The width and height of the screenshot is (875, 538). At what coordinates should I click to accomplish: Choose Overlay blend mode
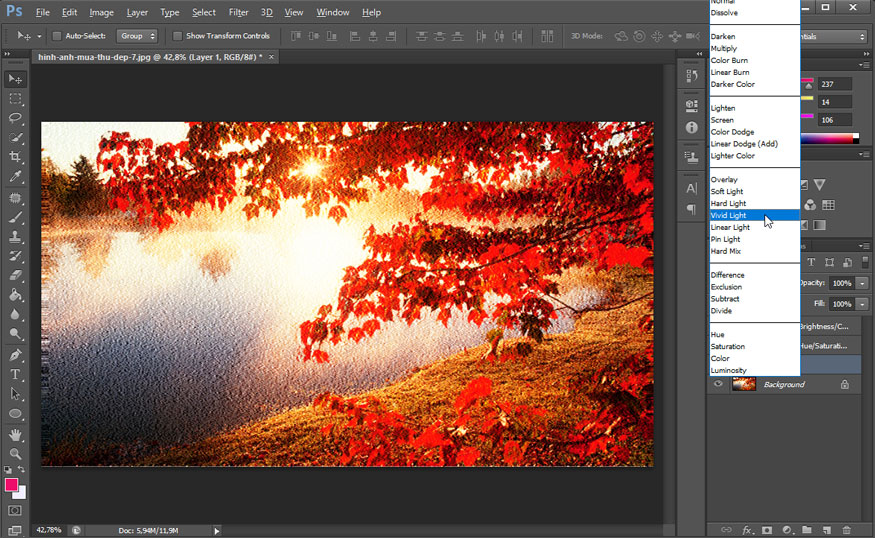click(x=754, y=180)
